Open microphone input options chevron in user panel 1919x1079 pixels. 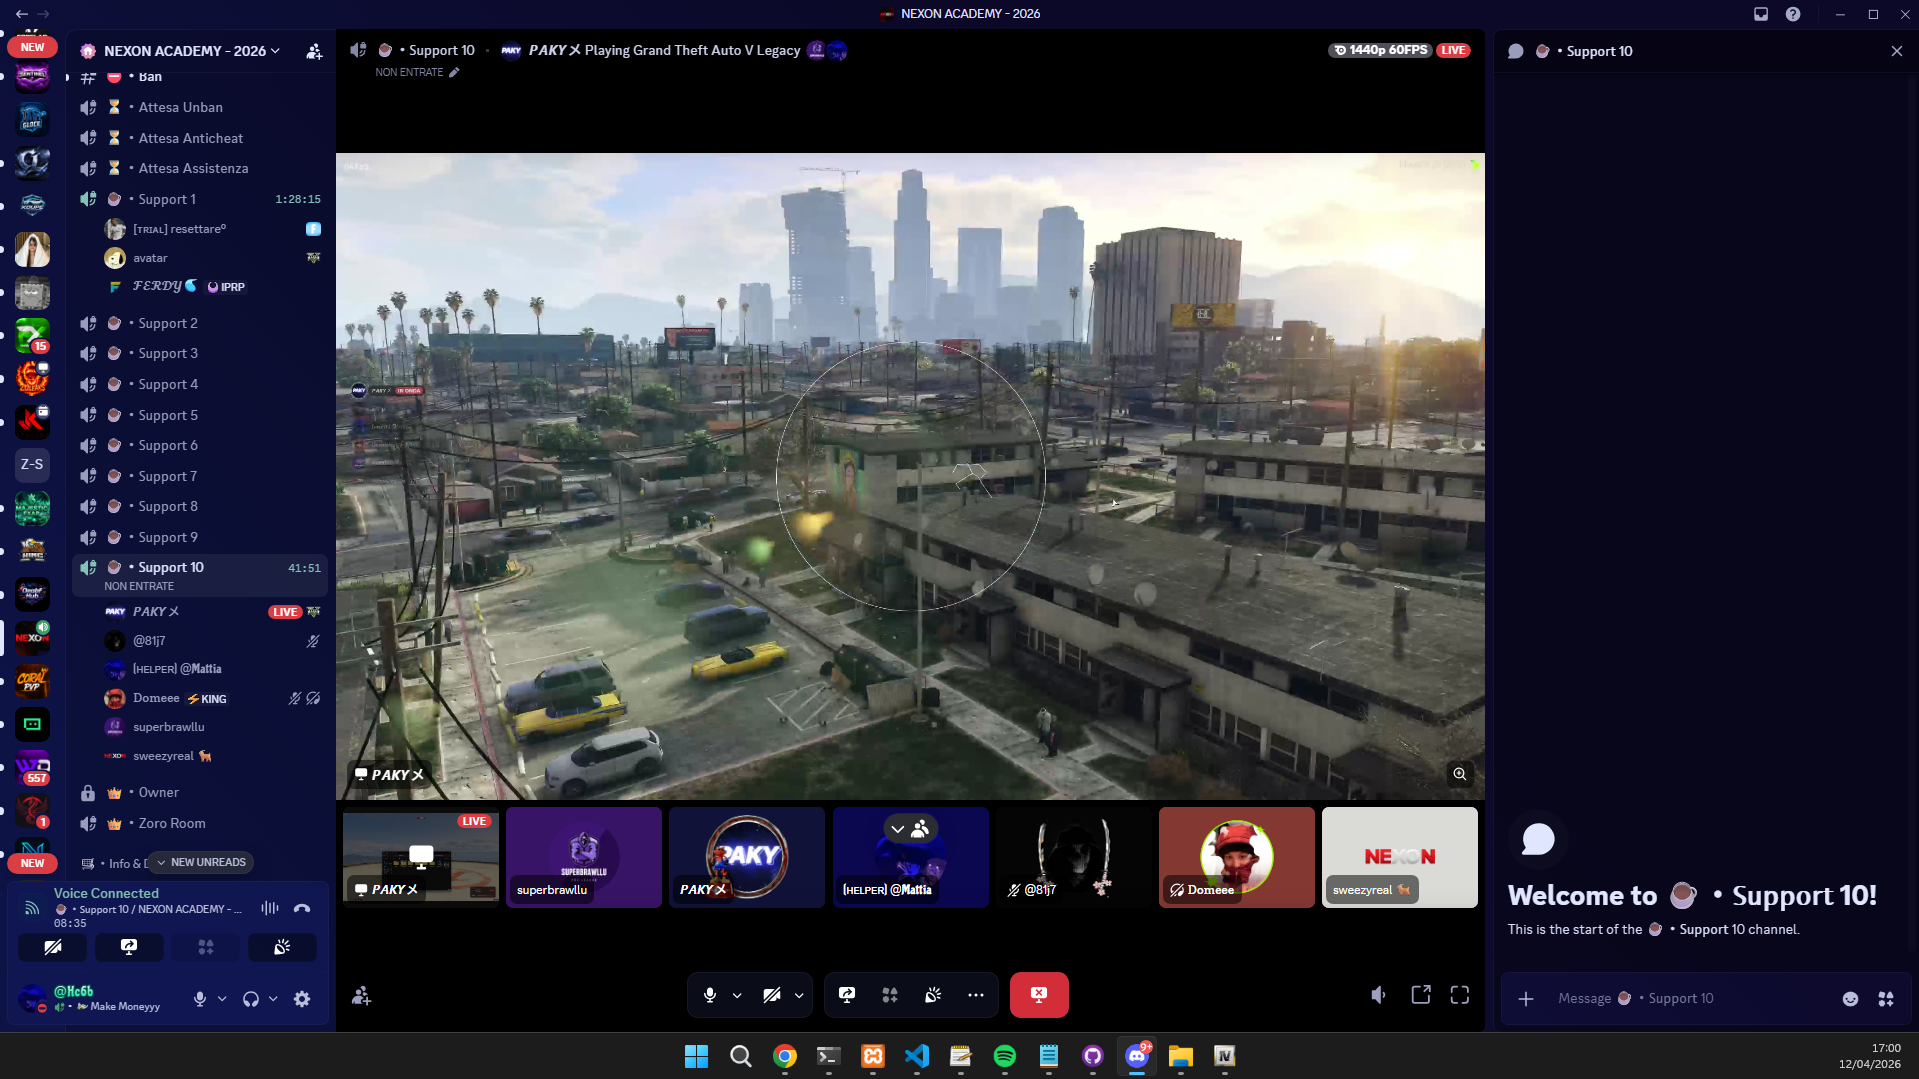point(222,998)
